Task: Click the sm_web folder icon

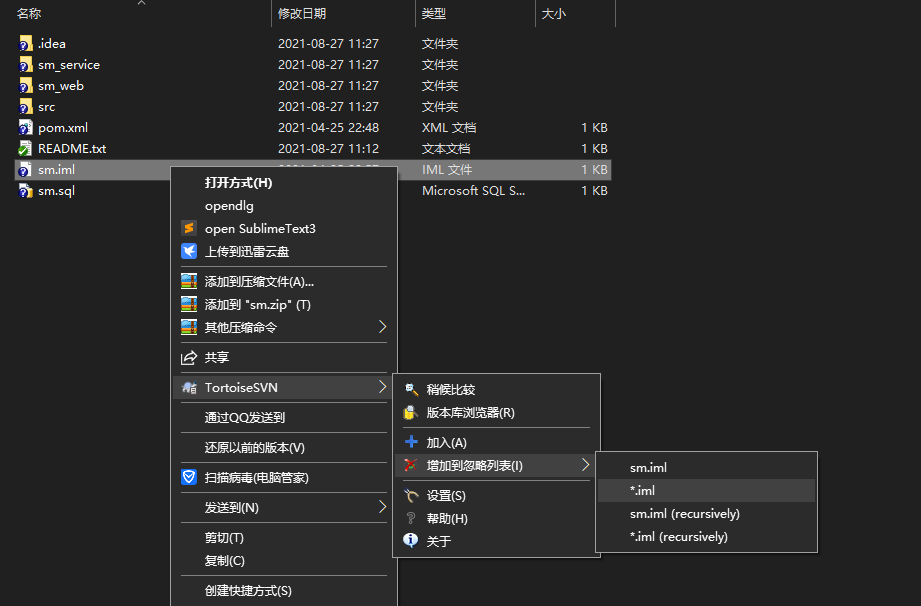Action: click(x=25, y=86)
